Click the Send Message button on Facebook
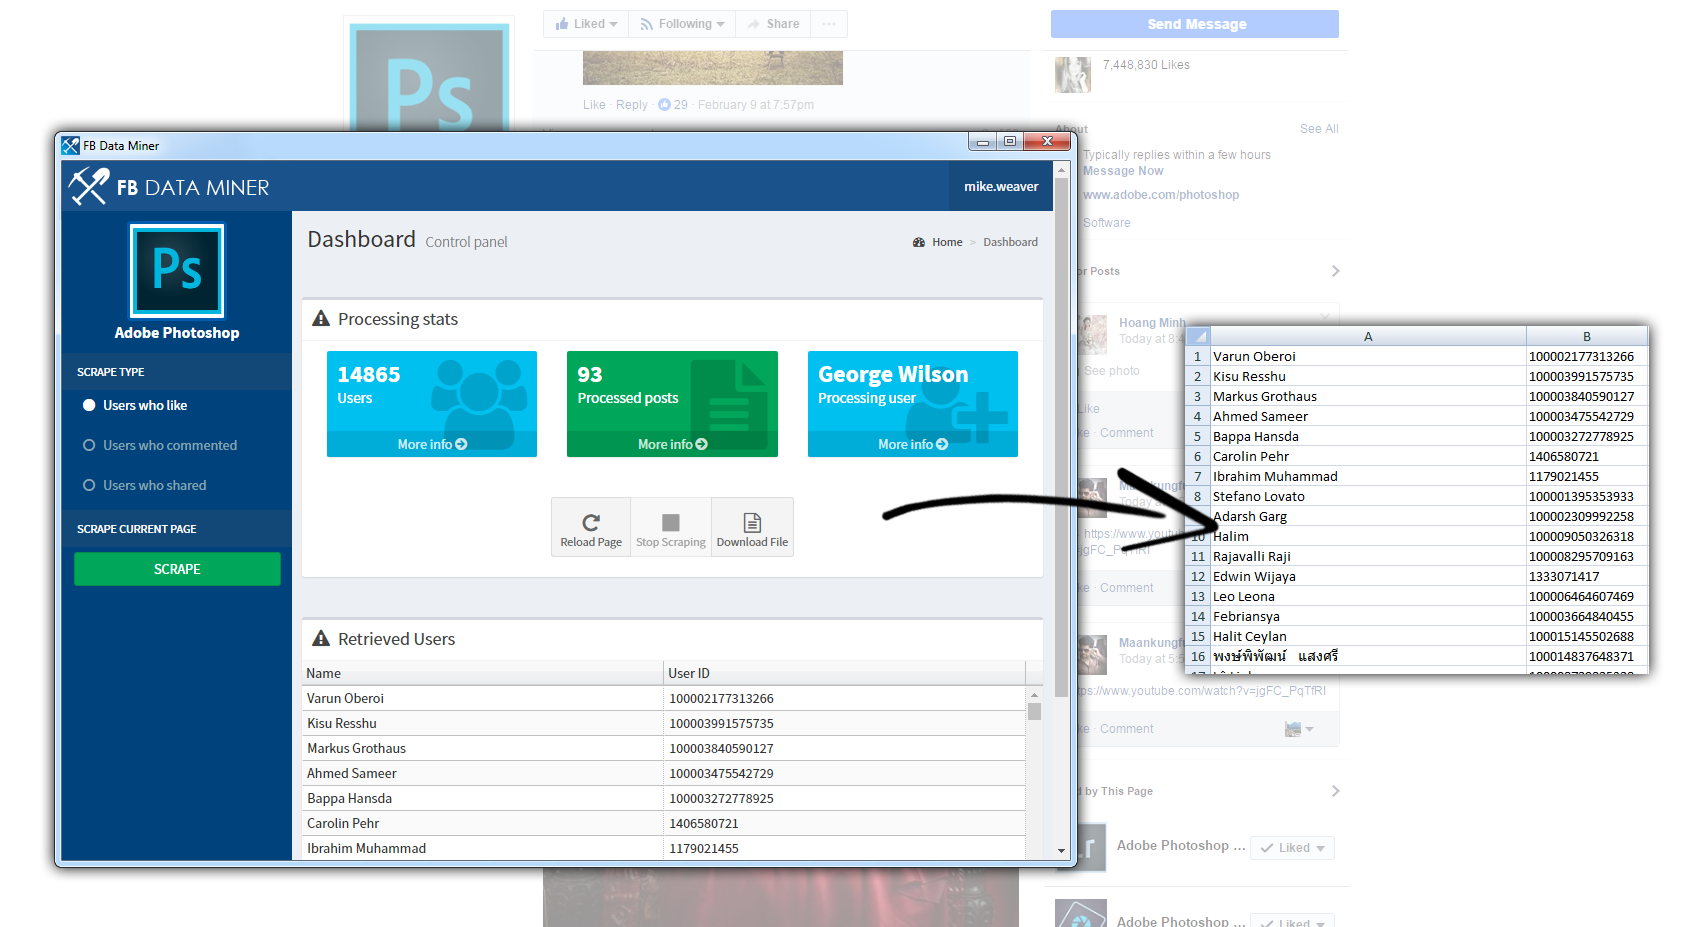The width and height of the screenshot is (1689, 927). 1195,24
